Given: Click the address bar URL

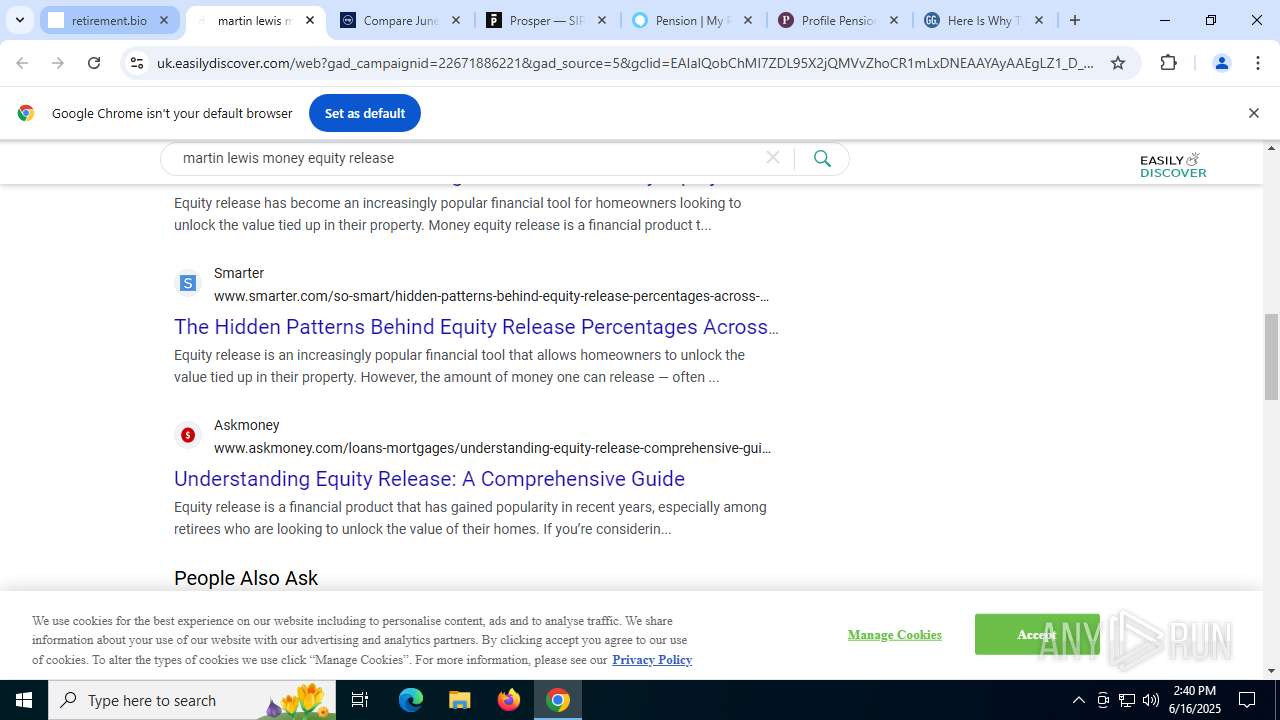Looking at the screenshot, I should click(x=625, y=63).
